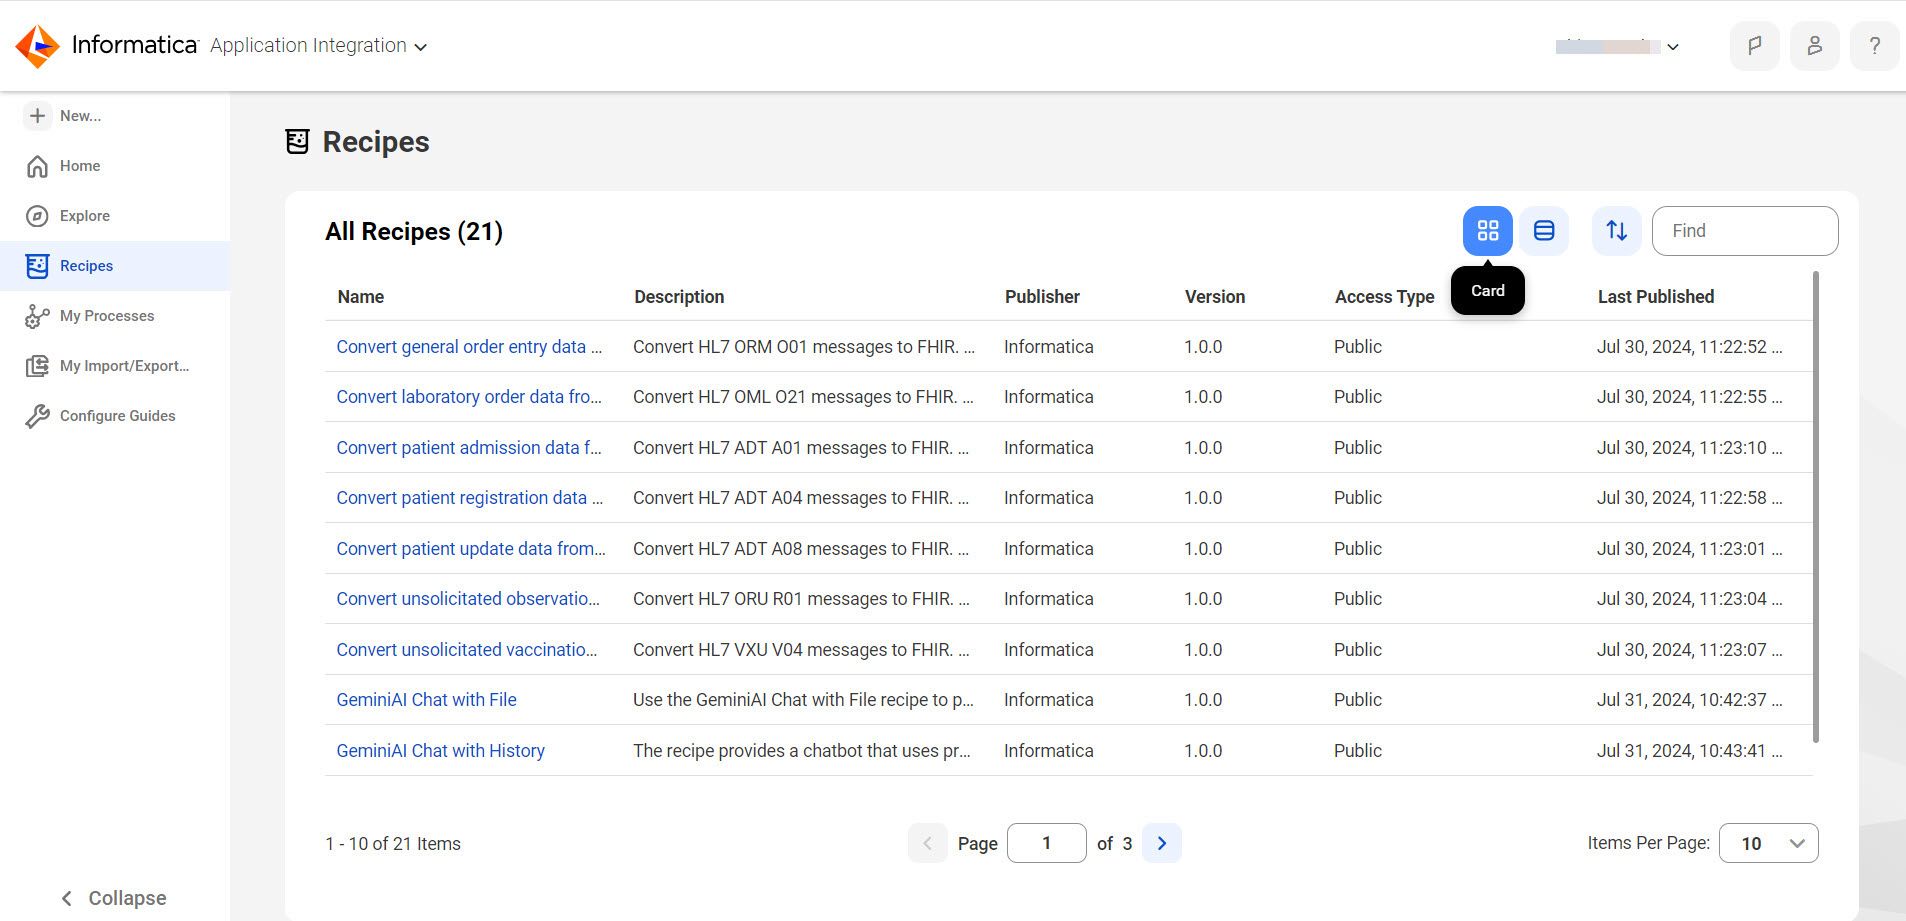Open Convert patient admission data recipe
This screenshot has height=921, width=1906.
pos(469,448)
